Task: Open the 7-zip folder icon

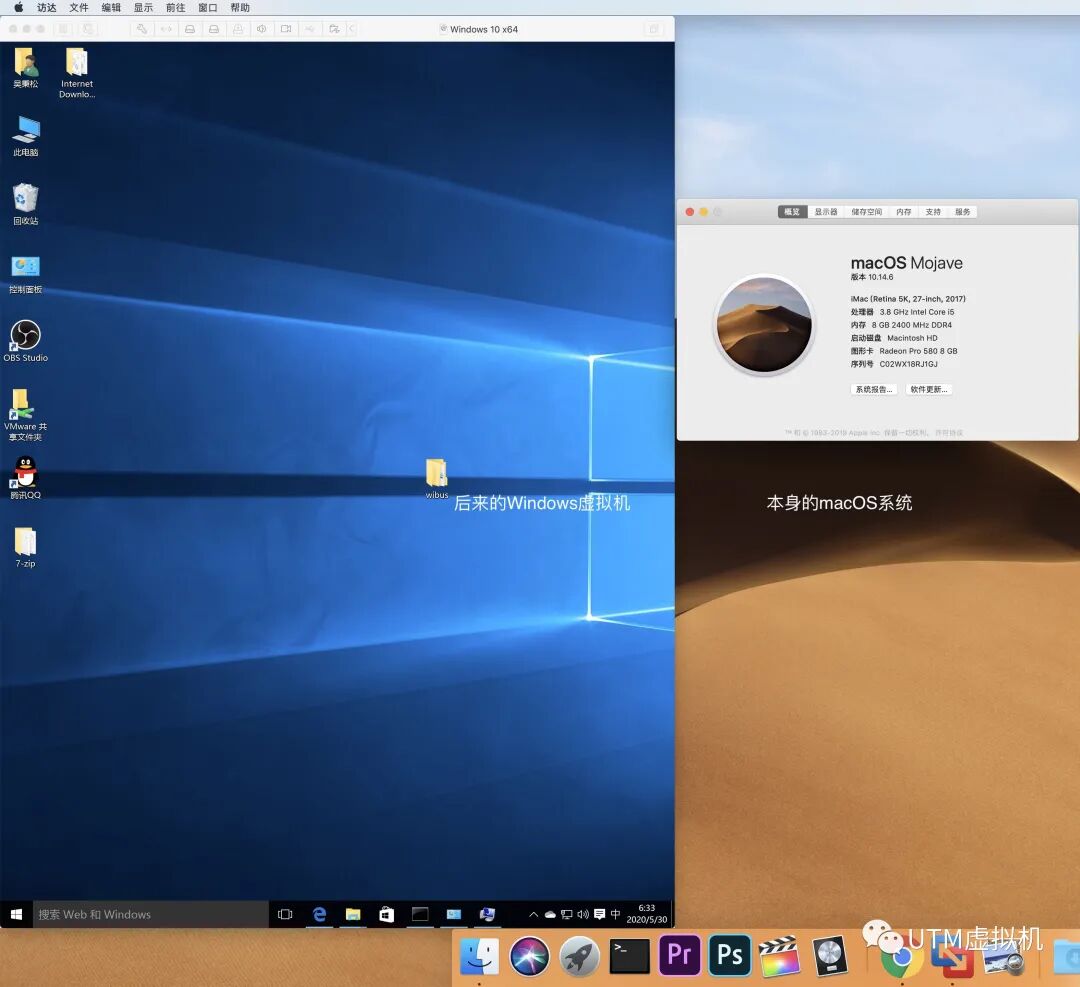Action: [25, 547]
